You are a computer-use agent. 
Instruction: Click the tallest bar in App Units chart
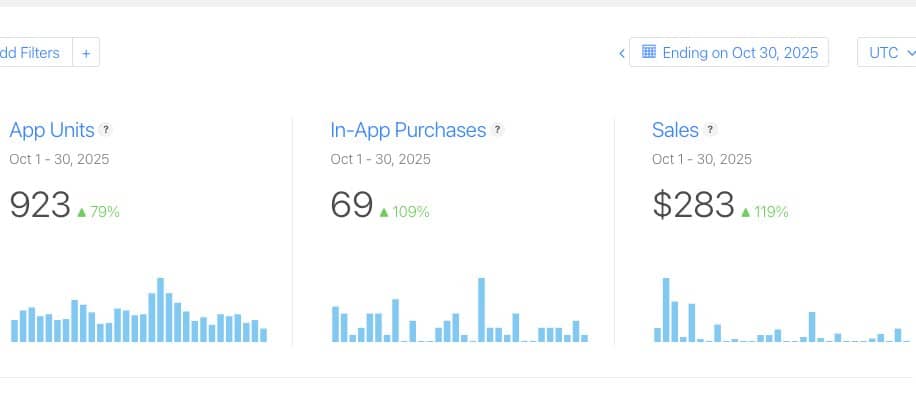pos(160,310)
